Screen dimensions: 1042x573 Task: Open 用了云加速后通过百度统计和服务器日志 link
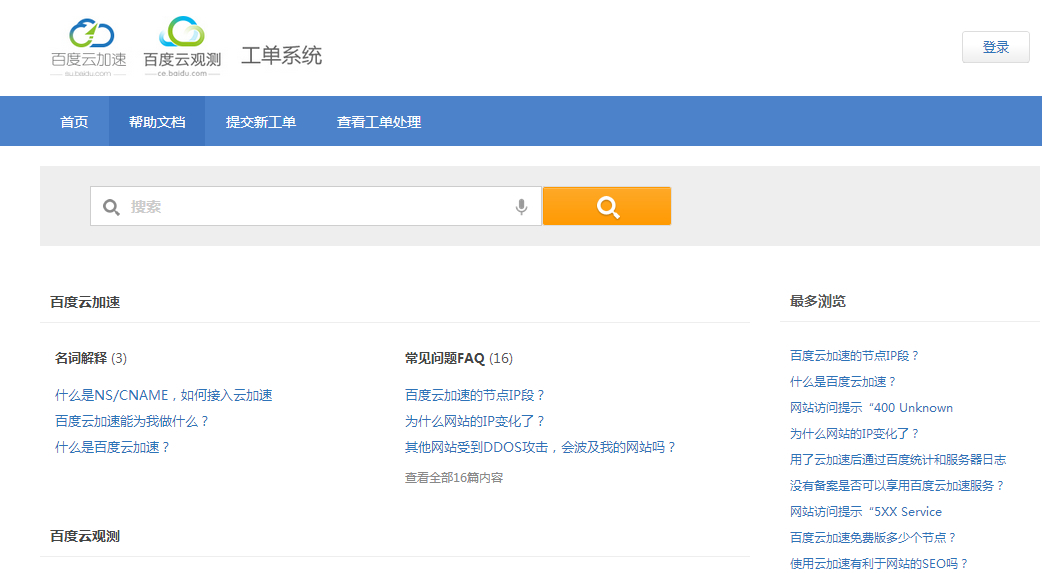pyautogui.click(x=898, y=459)
